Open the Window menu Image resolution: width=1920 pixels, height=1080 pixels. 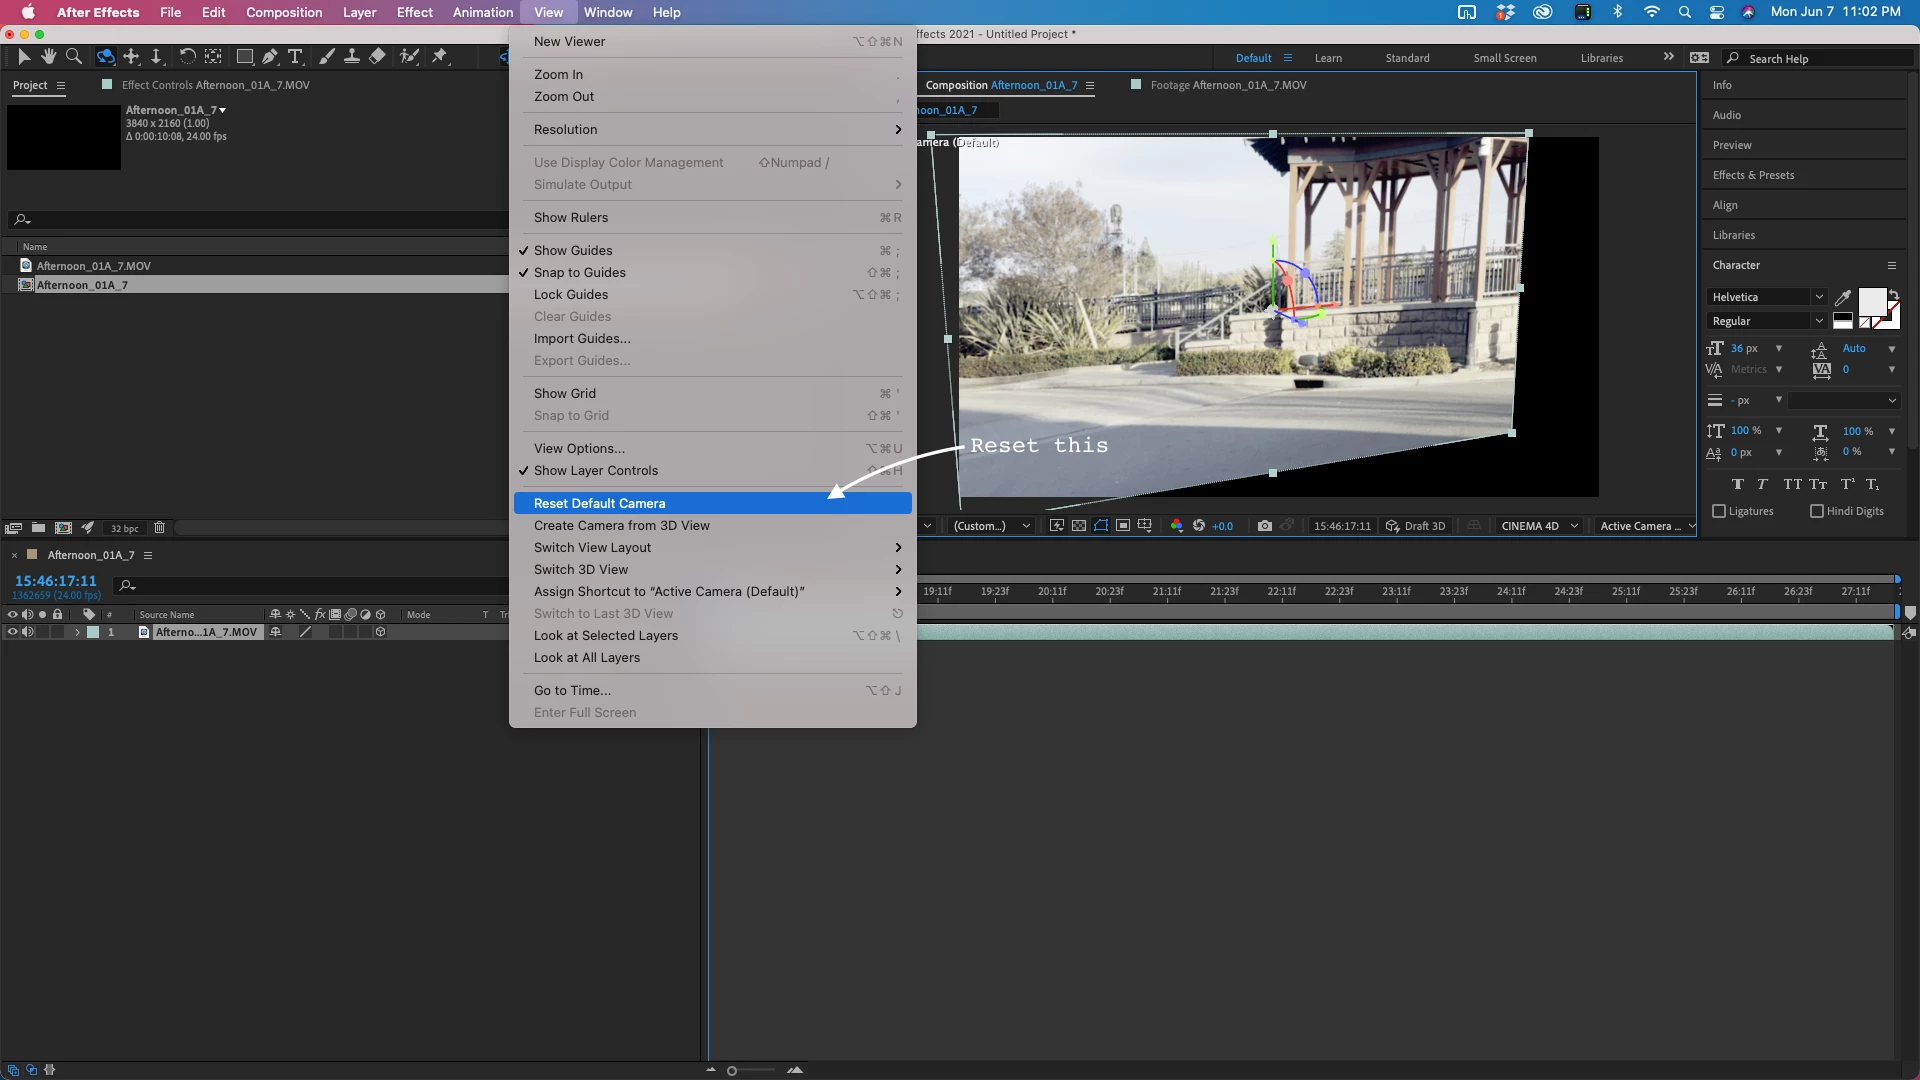click(x=608, y=12)
